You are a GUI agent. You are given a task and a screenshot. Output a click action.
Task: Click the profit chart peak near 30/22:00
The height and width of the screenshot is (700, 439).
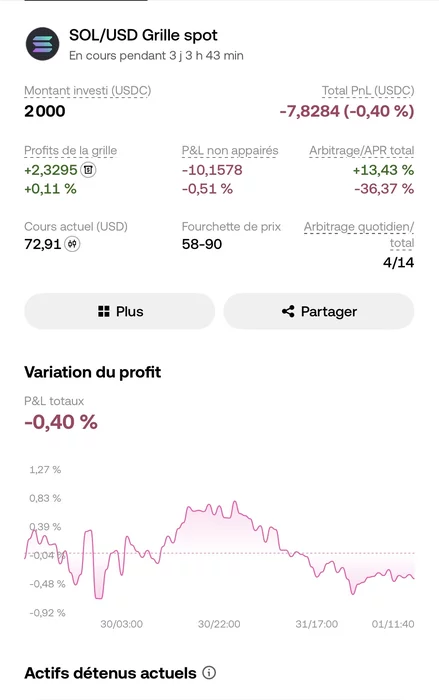click(235, 502)
